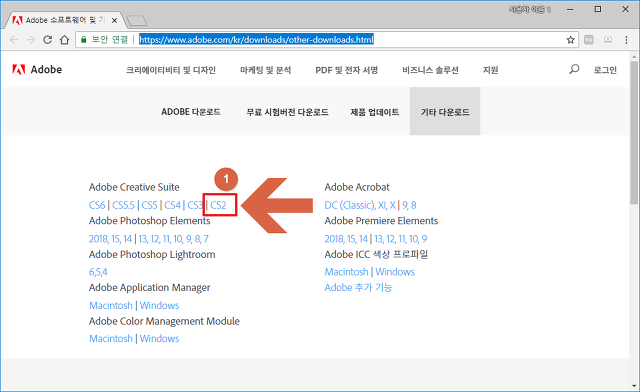Close the Adobe browser tab
The height and width of the screenshot is (392, 640).
(x=115, y=20)
